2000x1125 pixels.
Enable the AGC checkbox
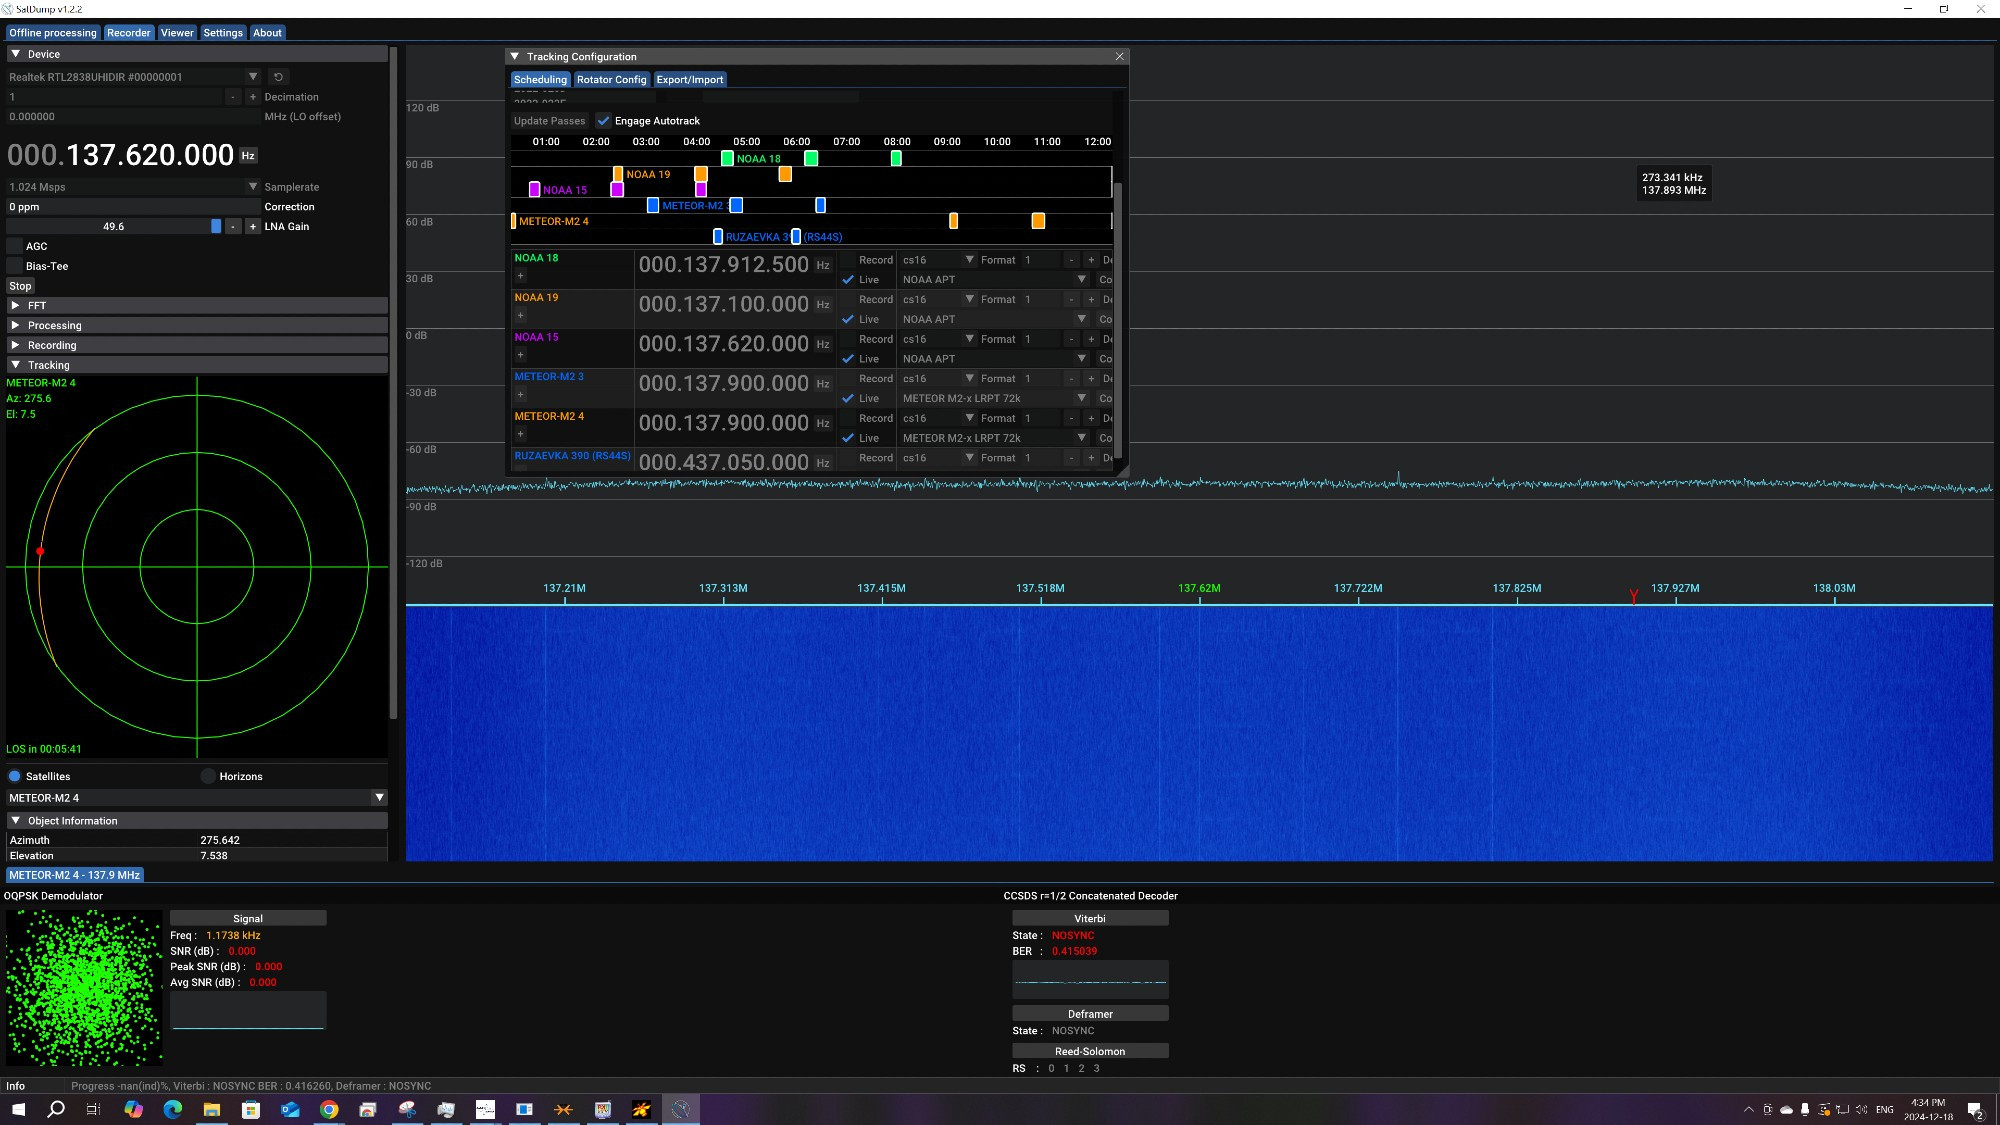pyautogui.click(x=15, y=246)
